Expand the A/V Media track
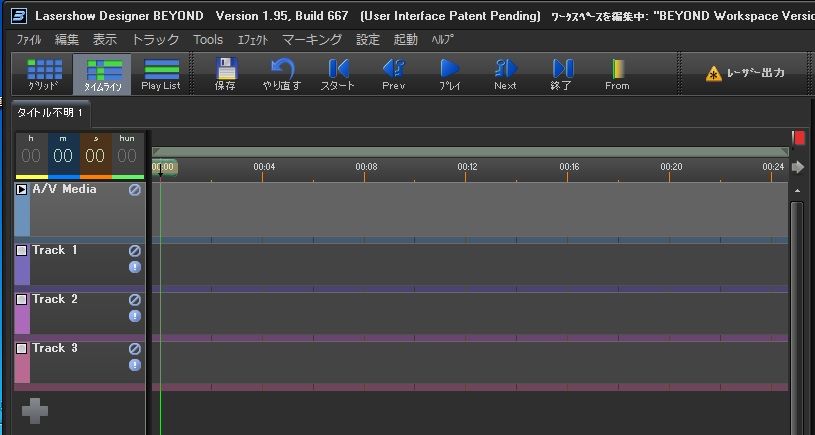The height and width of the screenshot is (435, 815). [21, 190]
